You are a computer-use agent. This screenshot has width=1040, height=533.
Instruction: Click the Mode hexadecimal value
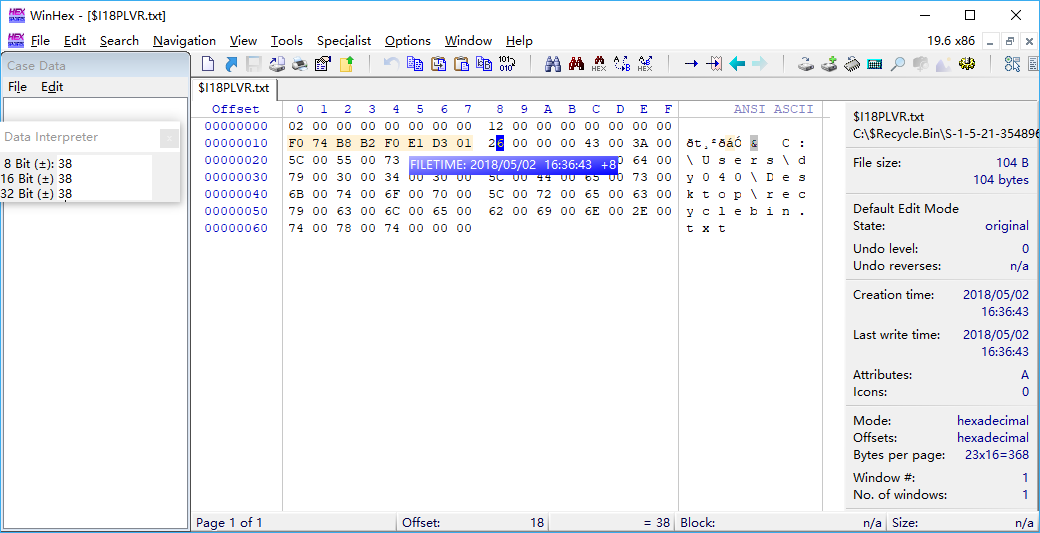coord(993,421)
